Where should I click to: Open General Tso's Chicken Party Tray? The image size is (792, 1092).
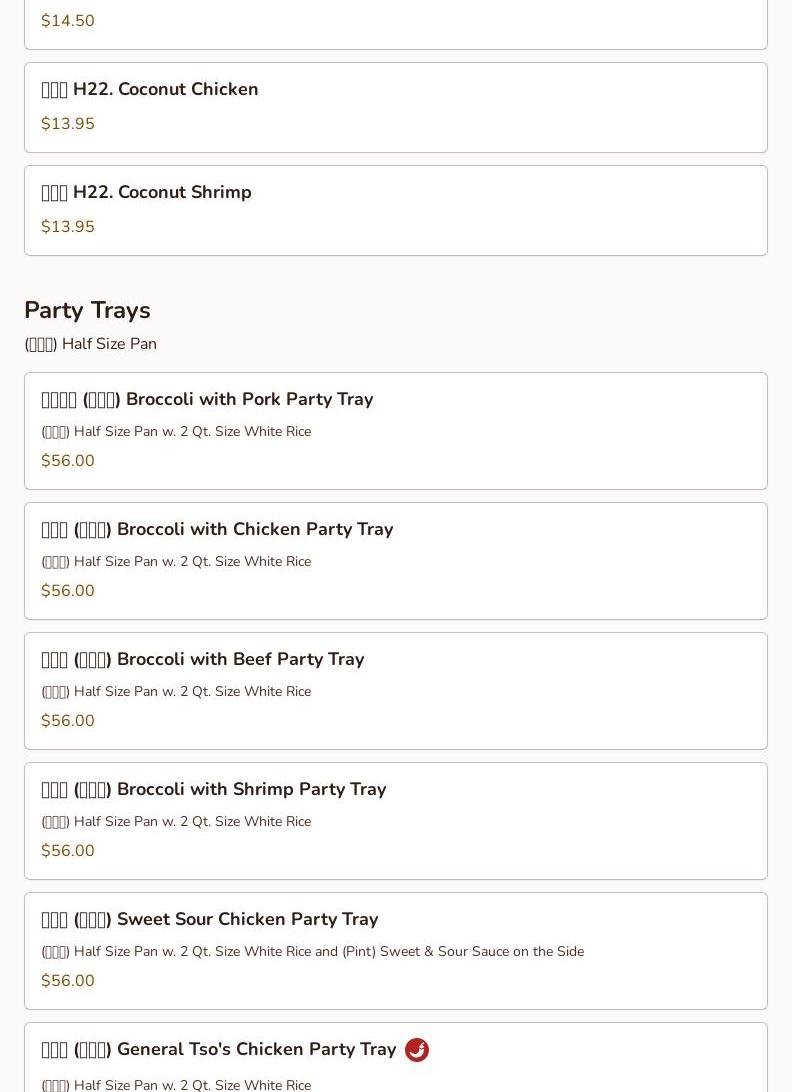219,1050
